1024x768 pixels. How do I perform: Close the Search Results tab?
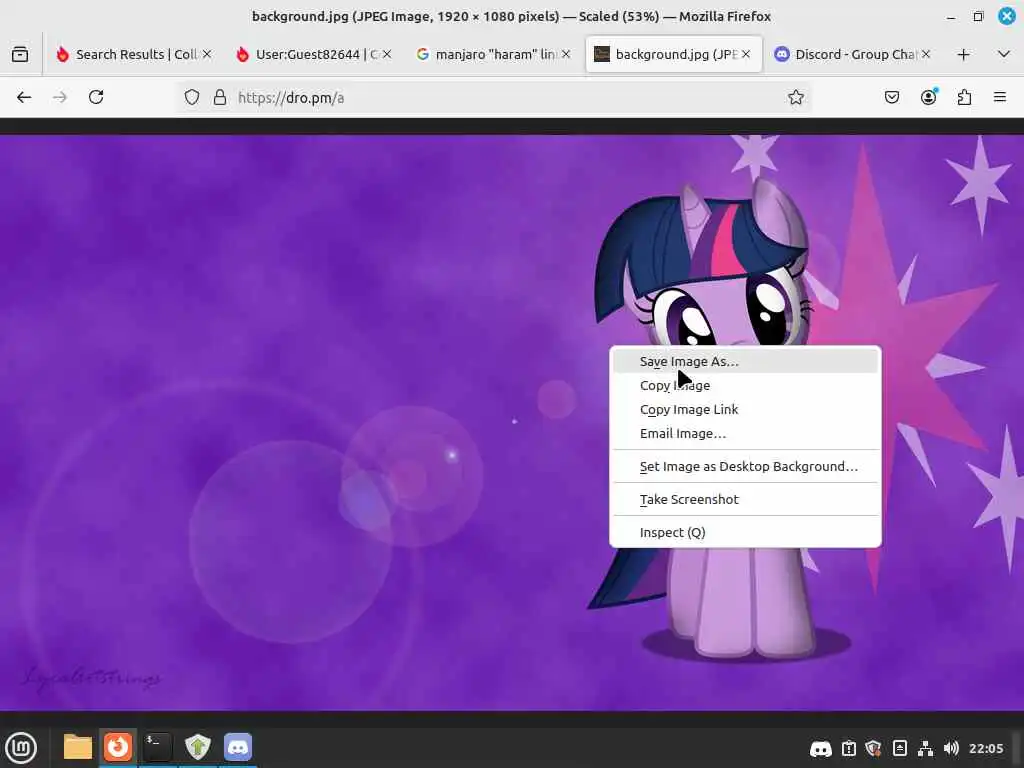[206, 54]
